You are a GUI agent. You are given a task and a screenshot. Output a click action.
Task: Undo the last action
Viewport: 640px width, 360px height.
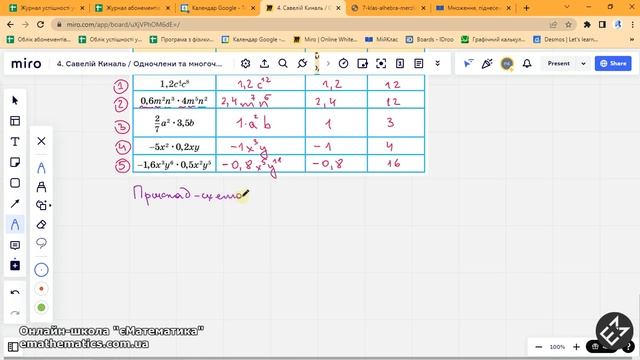tap(15, 292)
